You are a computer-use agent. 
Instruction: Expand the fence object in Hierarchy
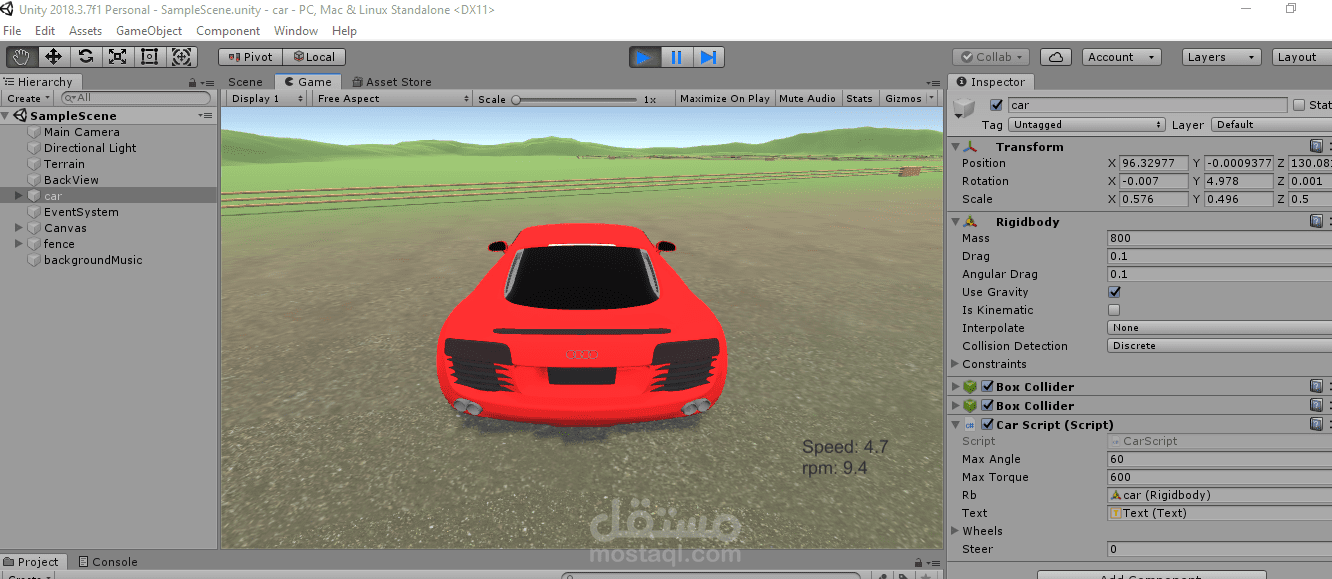[x=18, y=244]
